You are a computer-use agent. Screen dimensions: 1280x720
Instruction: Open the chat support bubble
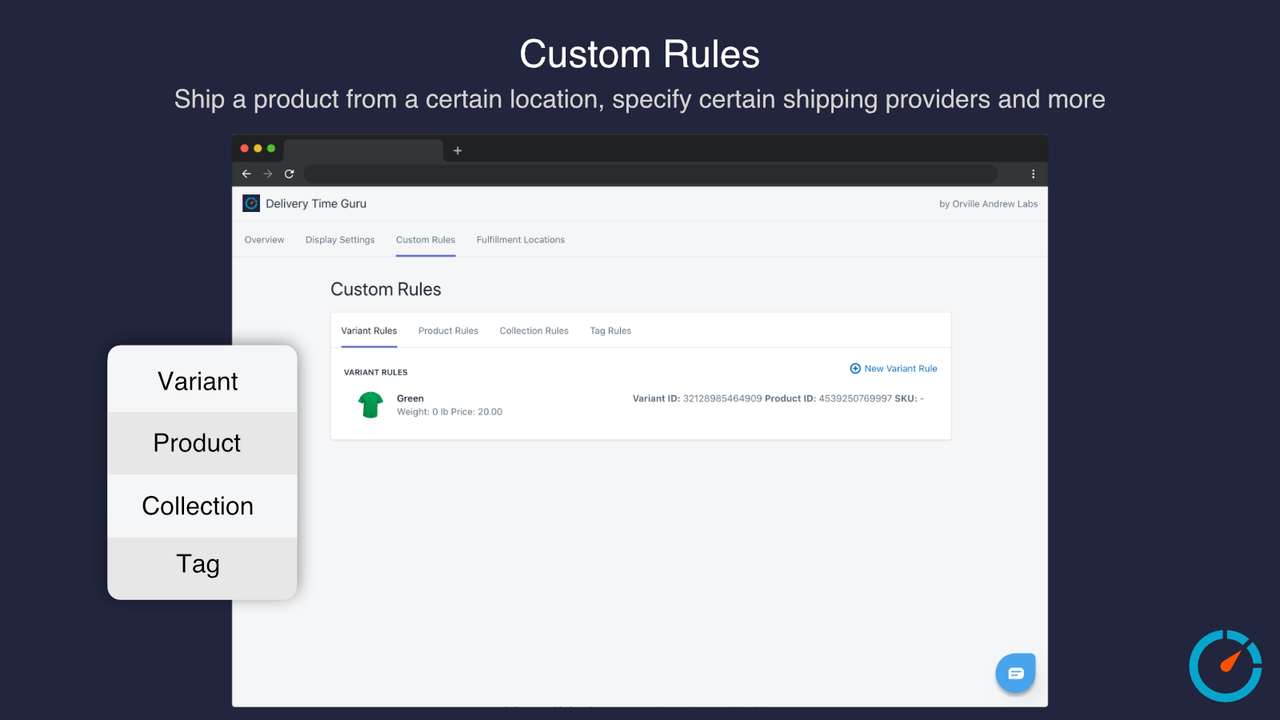[x=1015, y=673]
